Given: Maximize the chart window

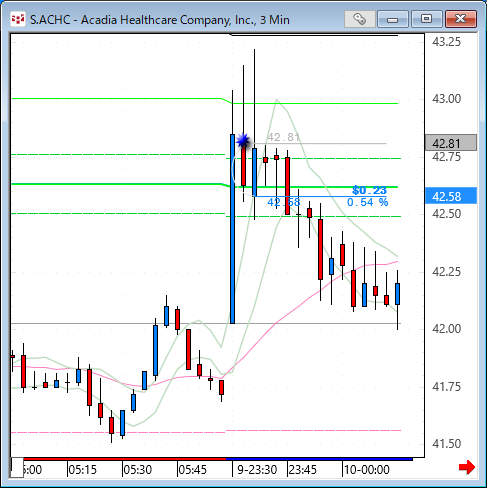Looking at the screenshot, I should click(426, 19).
